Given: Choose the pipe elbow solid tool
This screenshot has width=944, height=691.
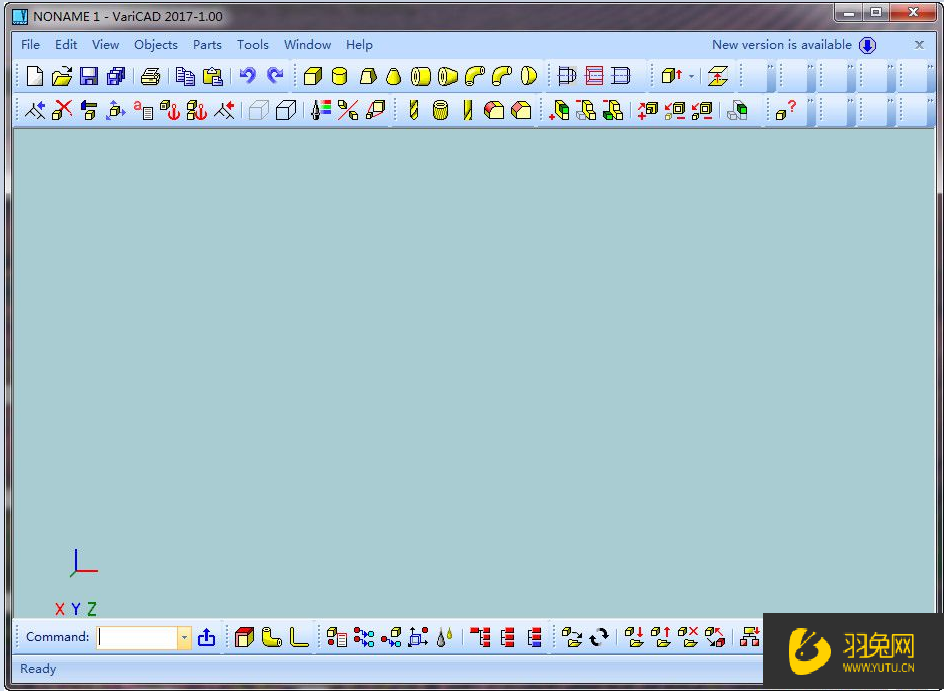Looking at the screenshot, I should tap(475, 76).
